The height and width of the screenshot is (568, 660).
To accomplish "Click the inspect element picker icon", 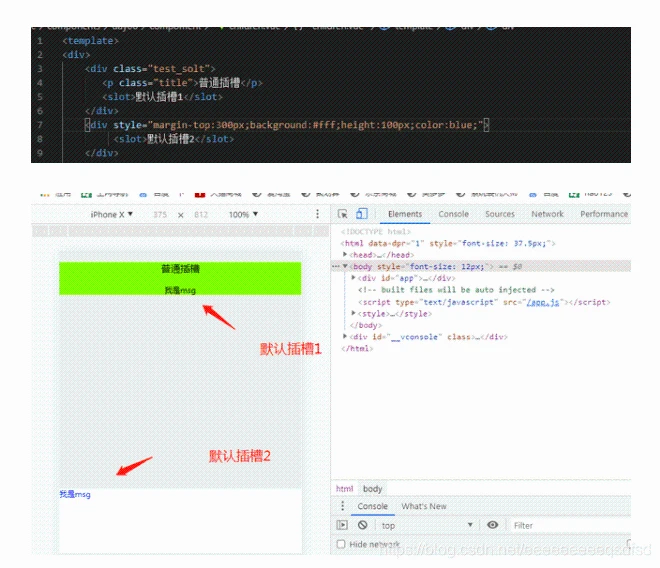I will (x=343, y=214).
